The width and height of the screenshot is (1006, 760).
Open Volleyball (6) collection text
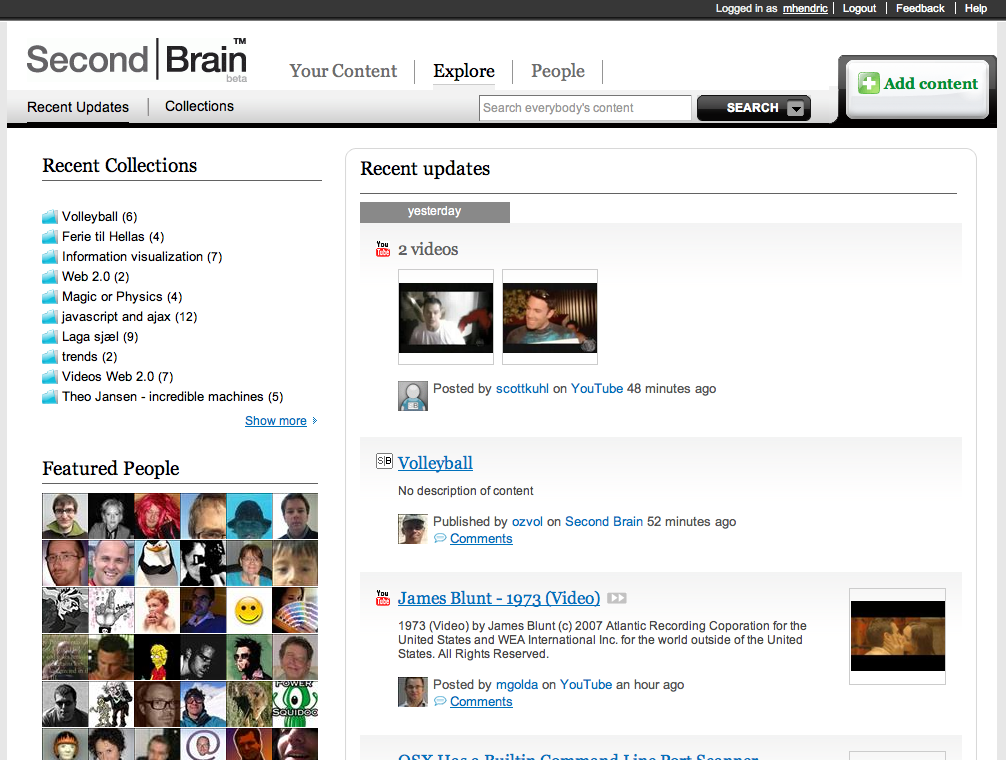coord(99,217)
